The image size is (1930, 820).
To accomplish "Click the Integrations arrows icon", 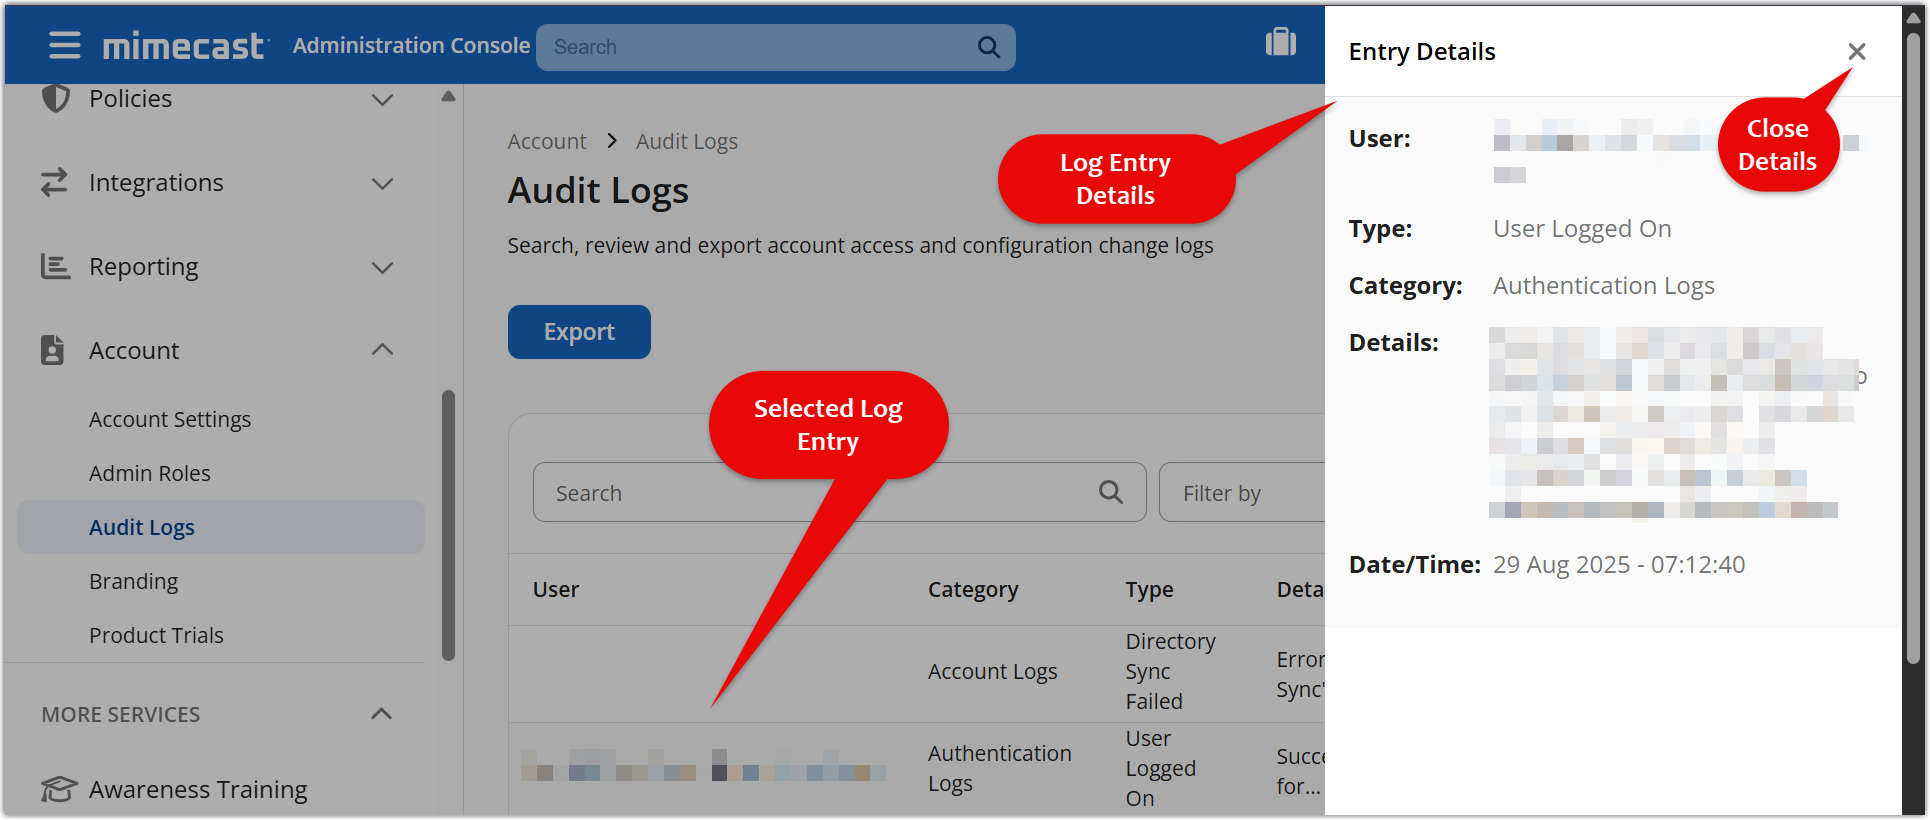I will [x=54, y=182].
